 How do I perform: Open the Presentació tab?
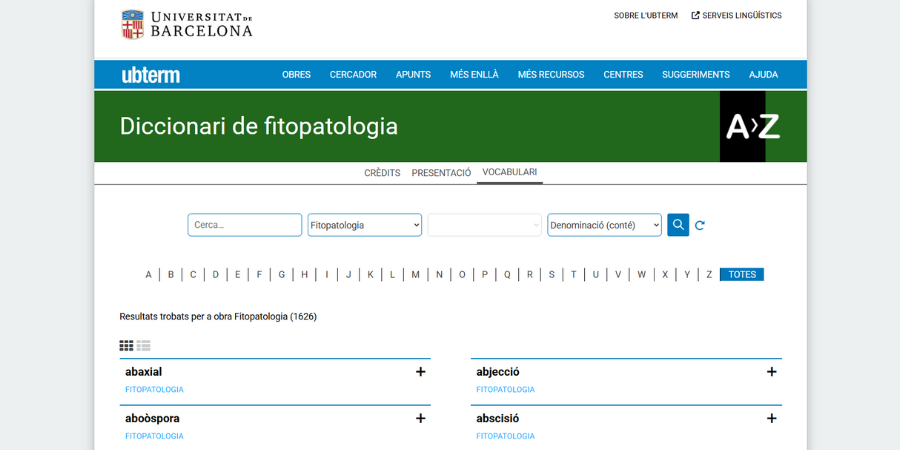coord(441,173)
